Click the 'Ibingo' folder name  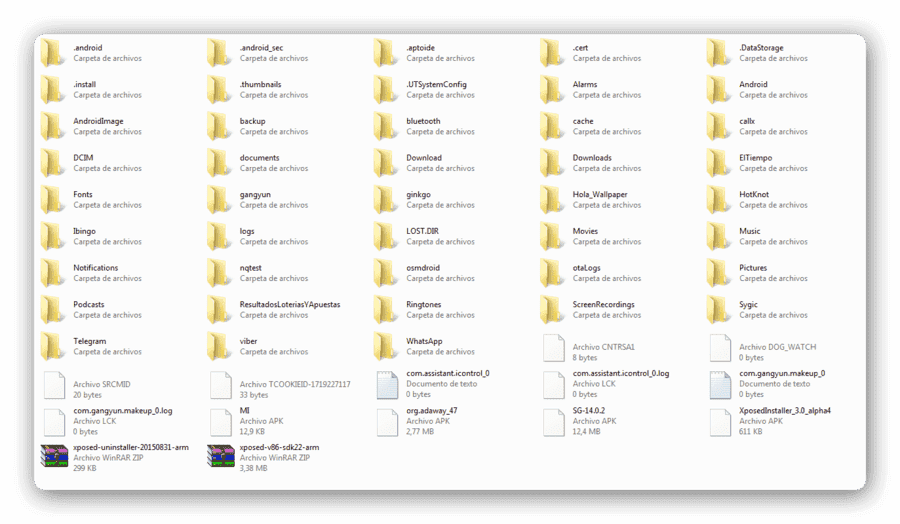[x=84, y=231]
